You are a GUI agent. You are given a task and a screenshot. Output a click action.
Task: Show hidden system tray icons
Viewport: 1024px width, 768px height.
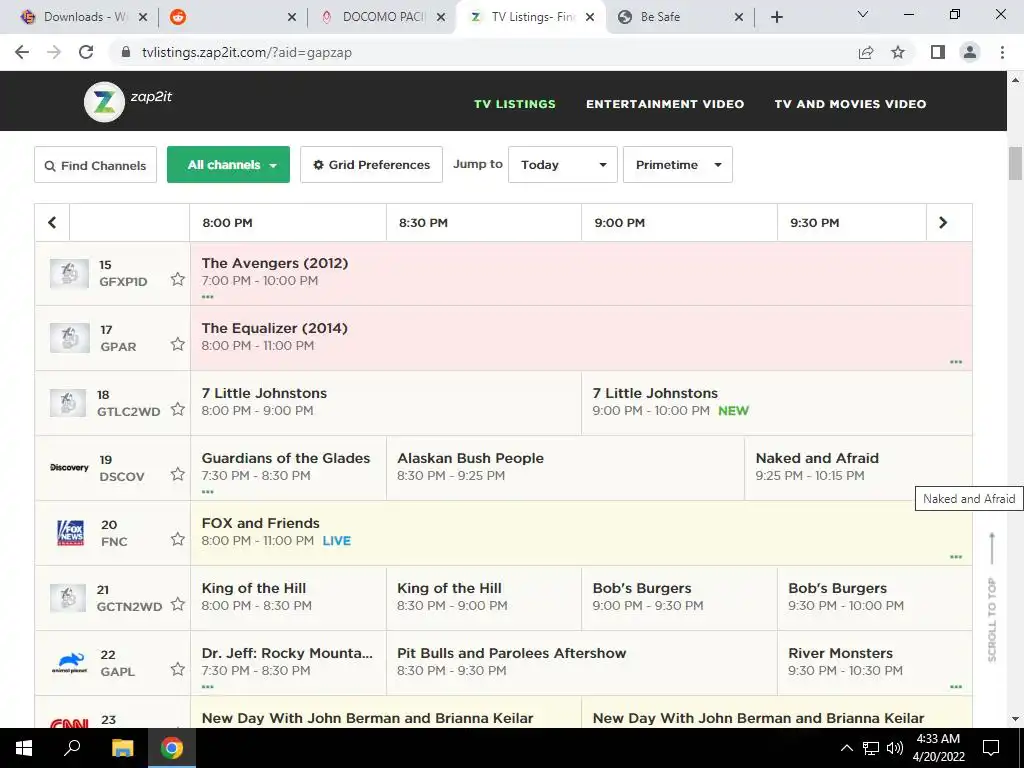click(x=846, y=748)
